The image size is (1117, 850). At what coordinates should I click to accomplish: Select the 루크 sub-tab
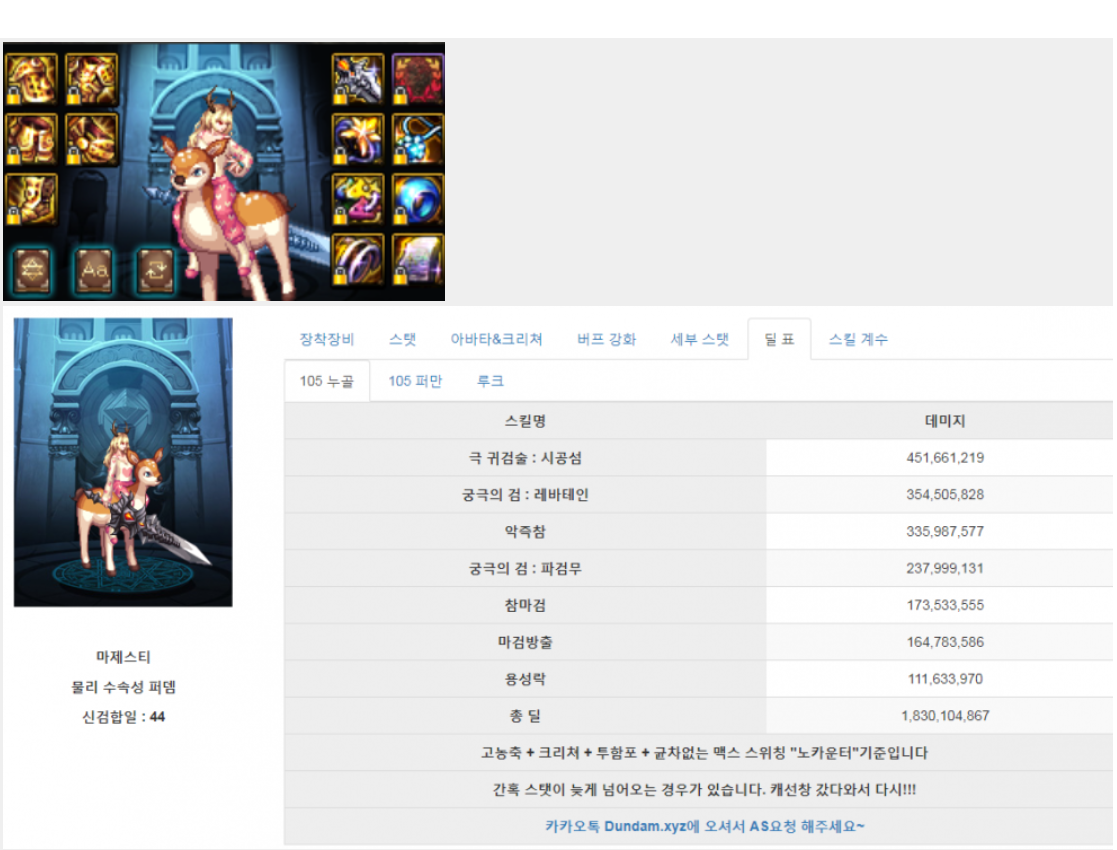click(x=490, y=381)
